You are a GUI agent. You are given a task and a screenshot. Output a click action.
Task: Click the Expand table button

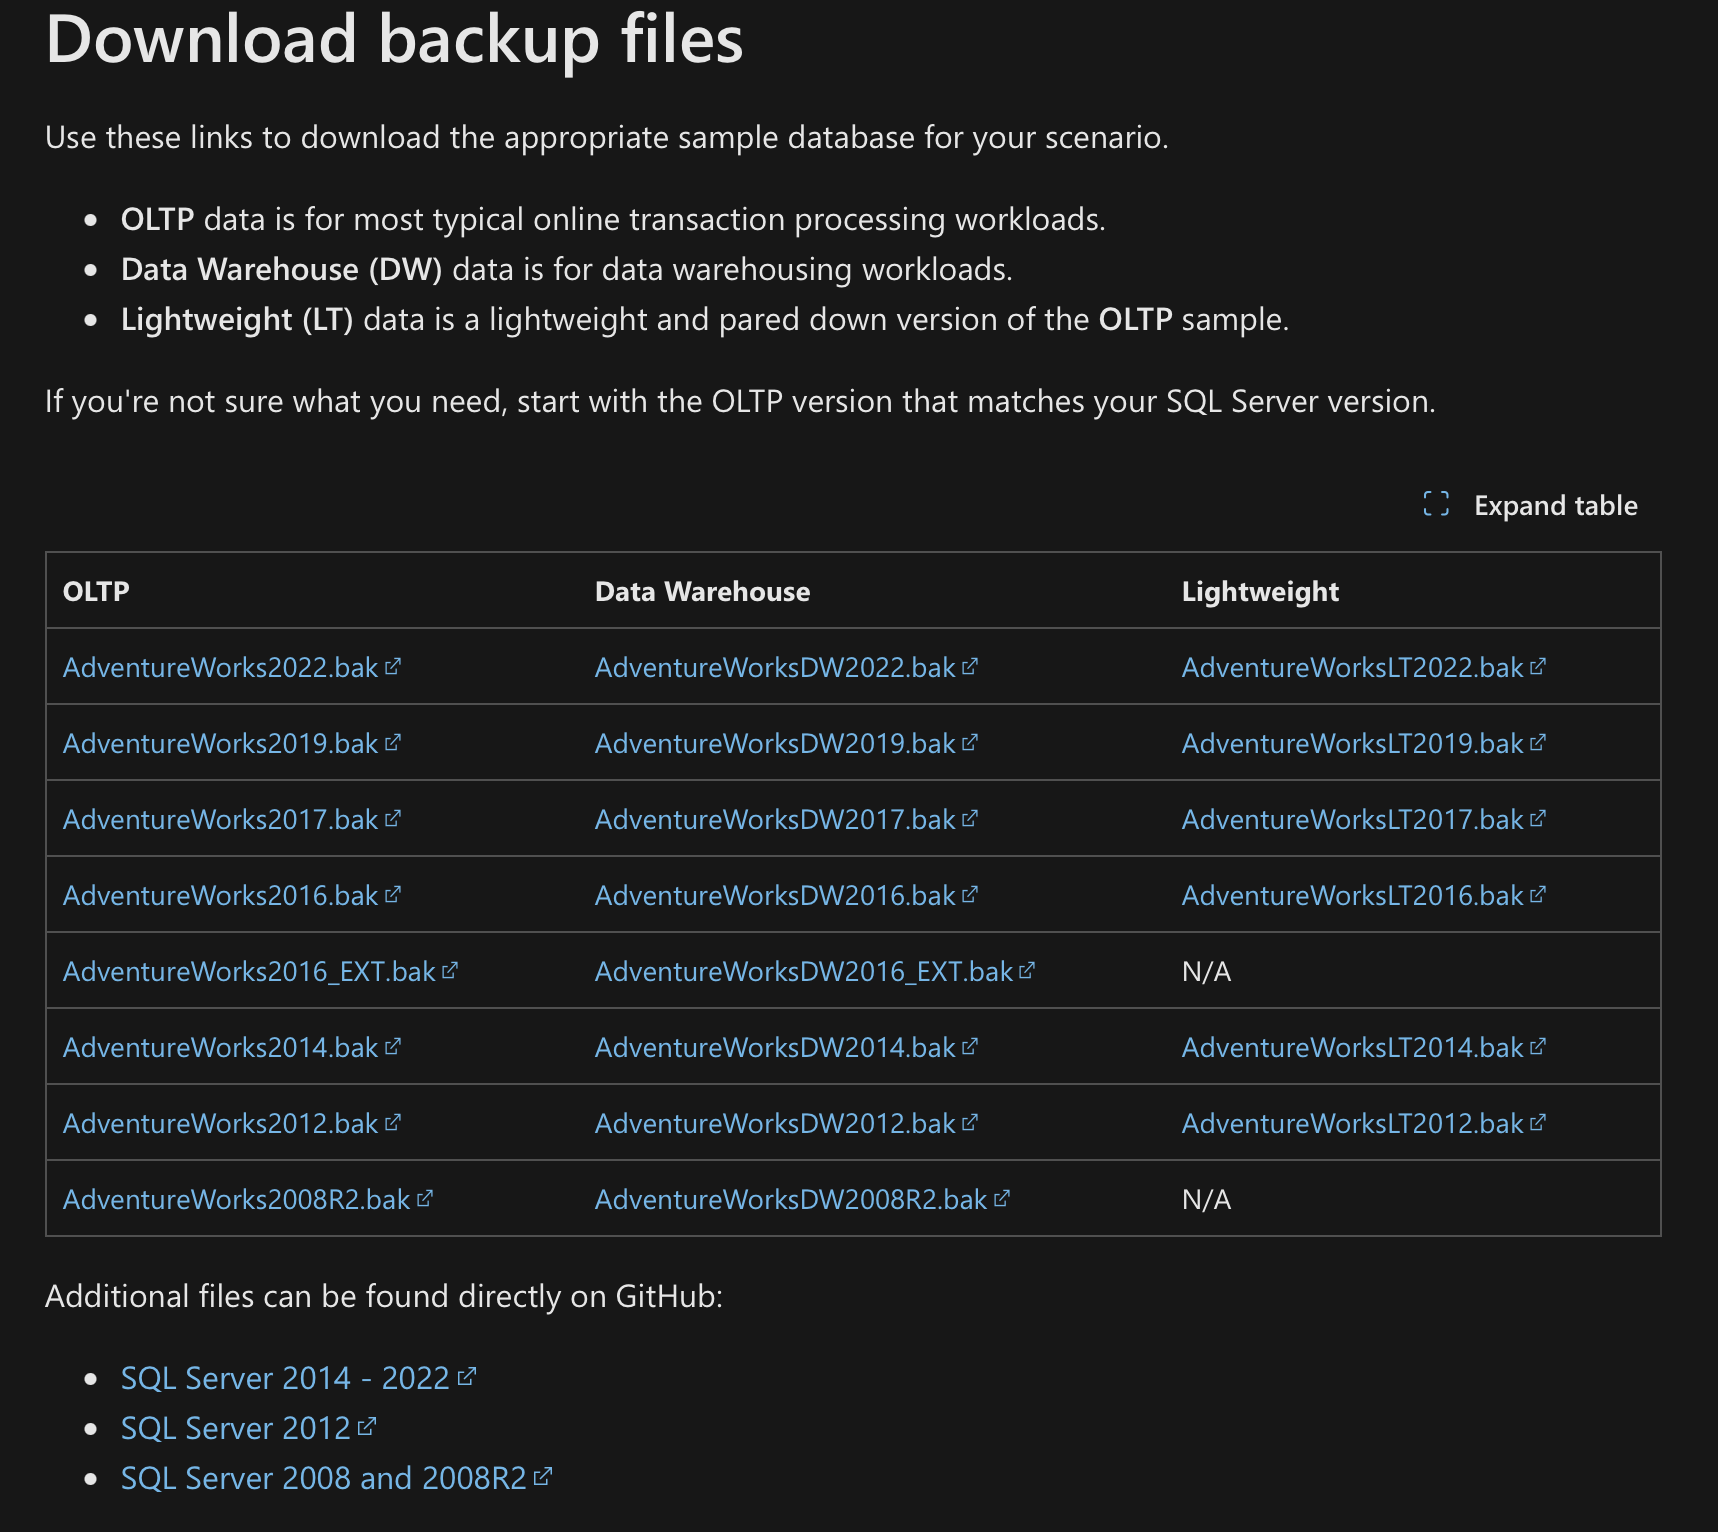tap(1530, 505)
